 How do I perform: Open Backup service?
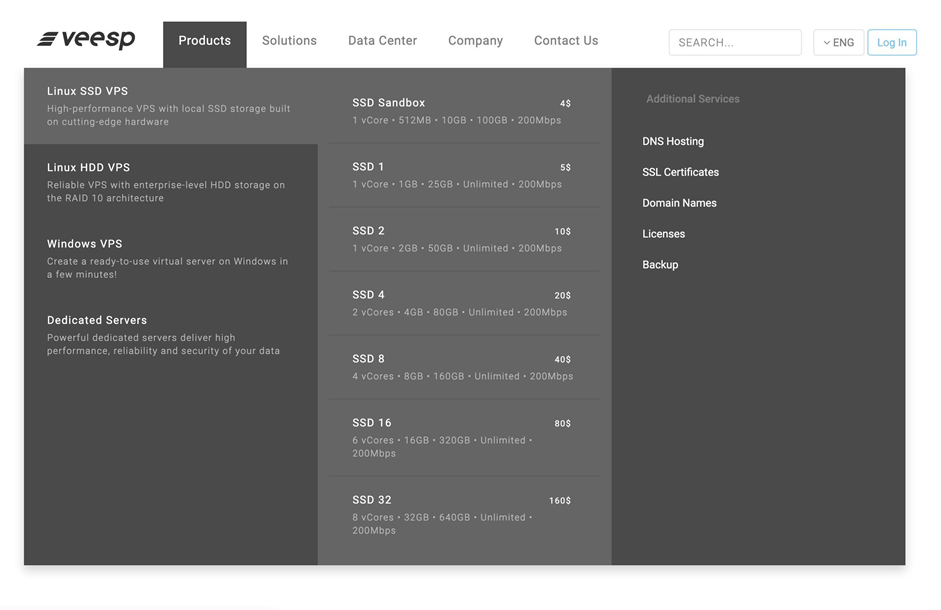click(x=660, y=265)
